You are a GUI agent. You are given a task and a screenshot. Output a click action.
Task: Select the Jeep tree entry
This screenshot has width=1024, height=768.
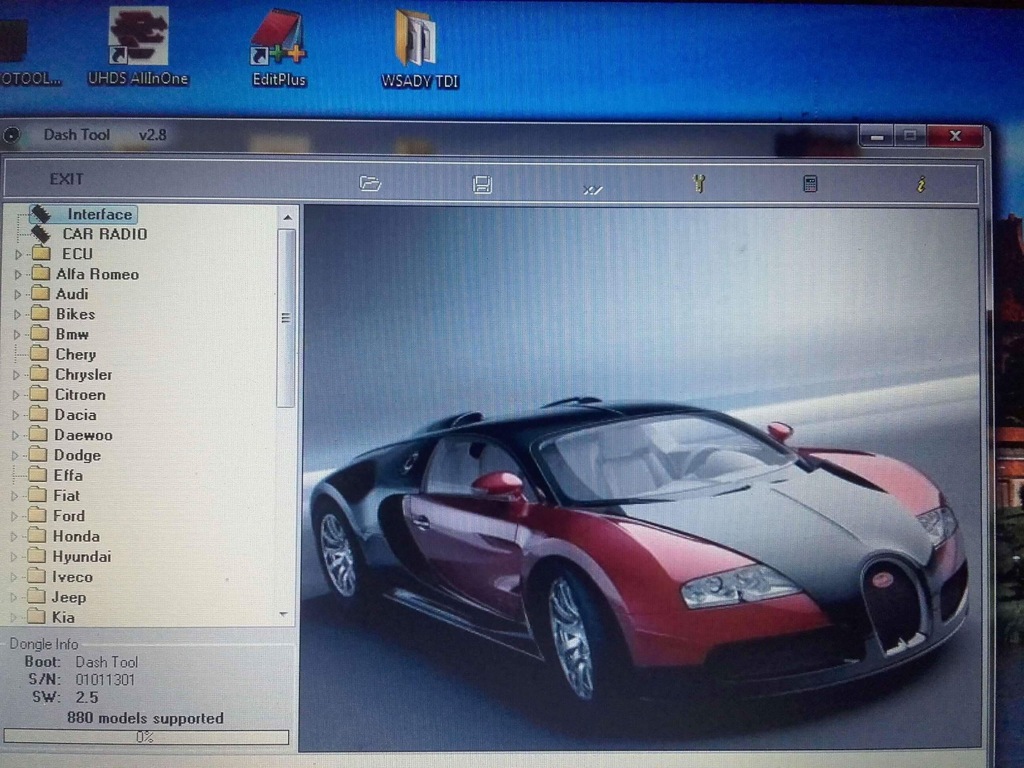[x=69, y=597]
